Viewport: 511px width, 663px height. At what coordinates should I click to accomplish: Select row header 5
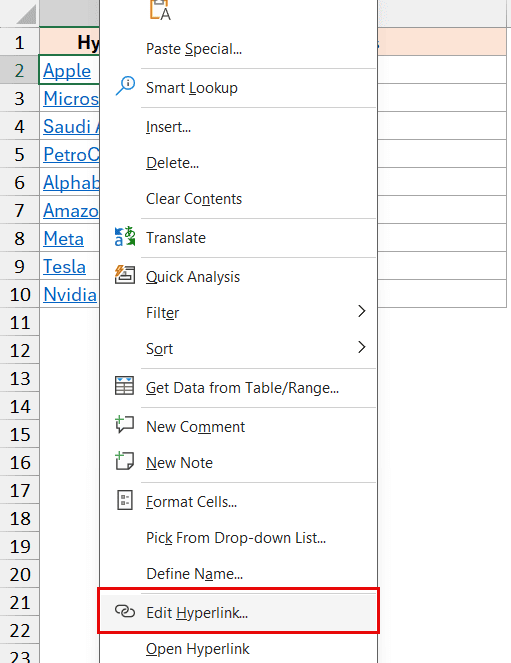click(x=19, y=154)
